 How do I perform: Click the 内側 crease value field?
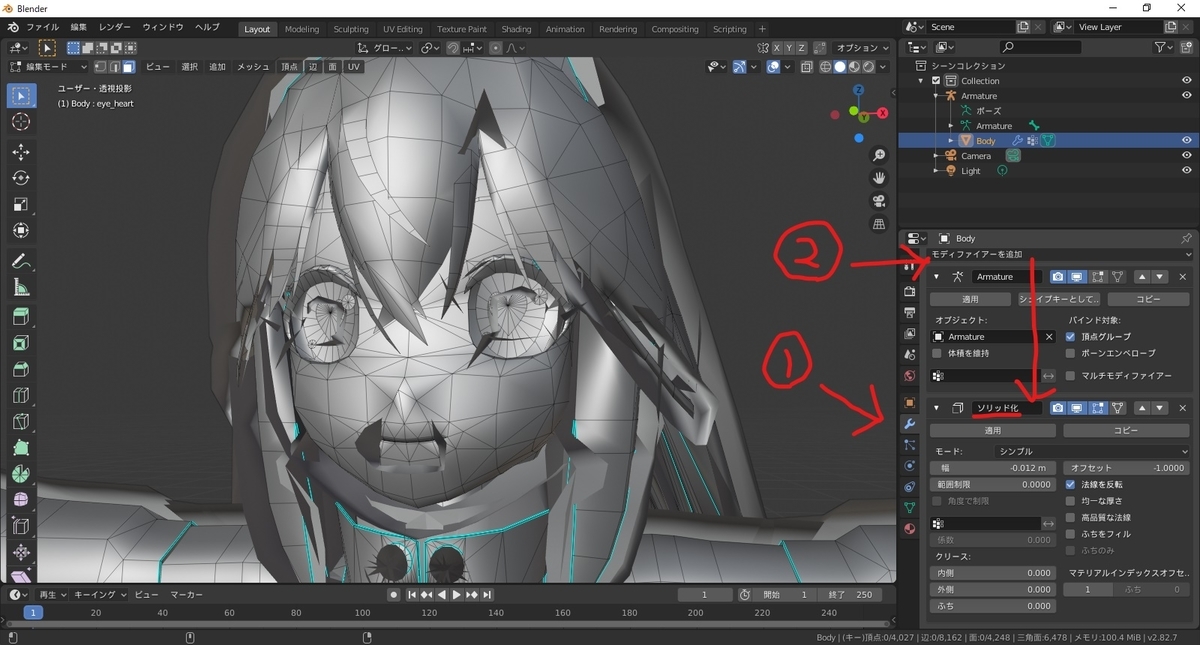[x=993, y=573]
